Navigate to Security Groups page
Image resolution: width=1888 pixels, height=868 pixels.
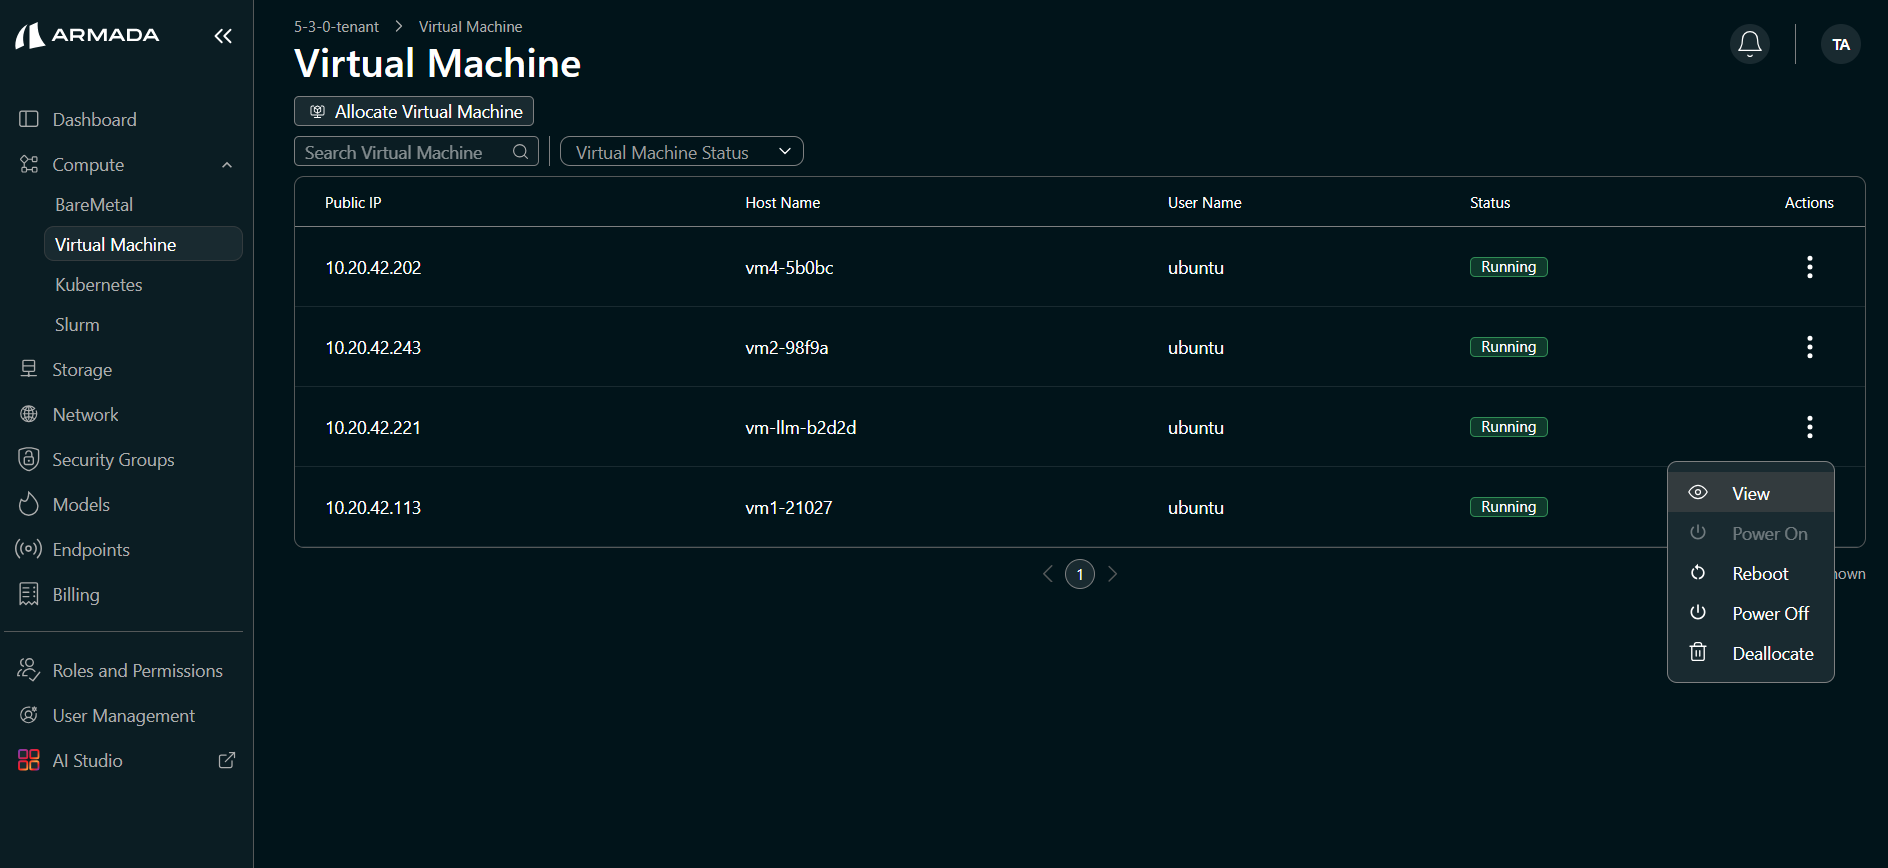113,460
